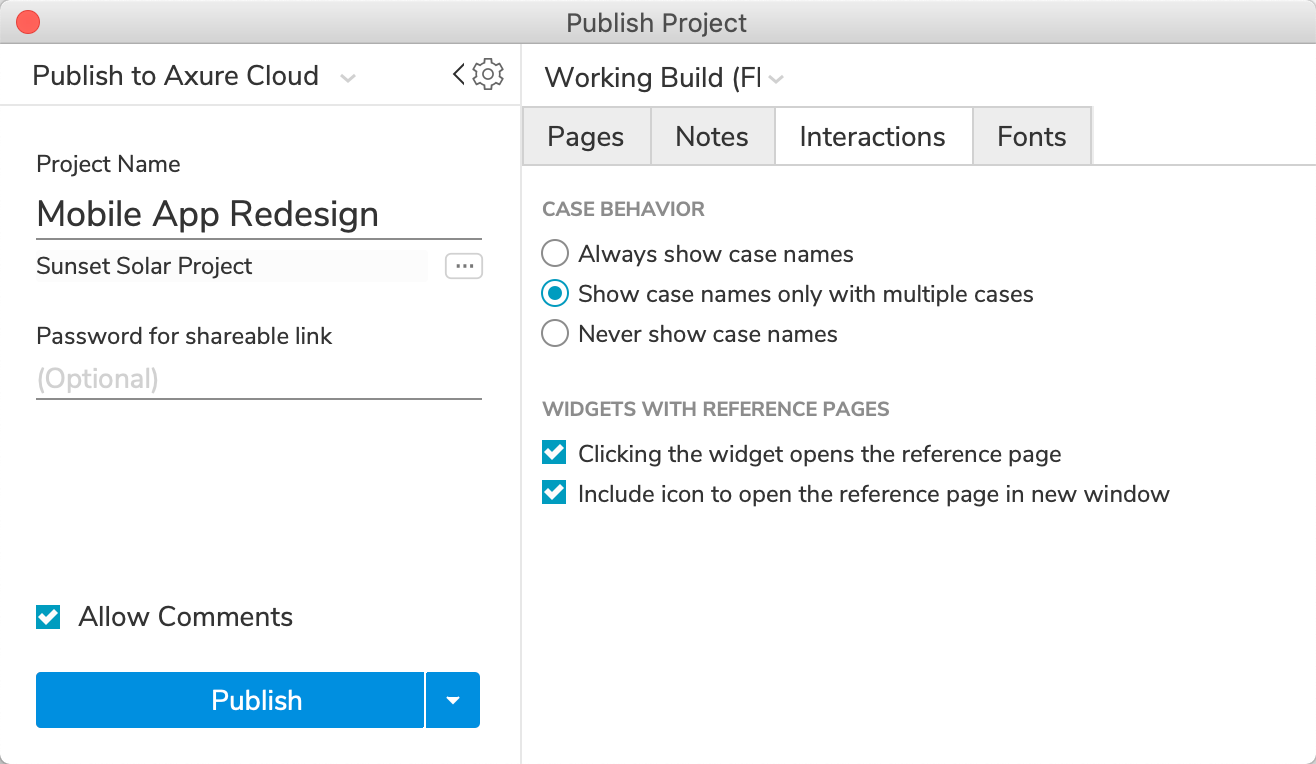Select the Interactions tab
The image size is (1316, 764).
[x=872, y=137]
